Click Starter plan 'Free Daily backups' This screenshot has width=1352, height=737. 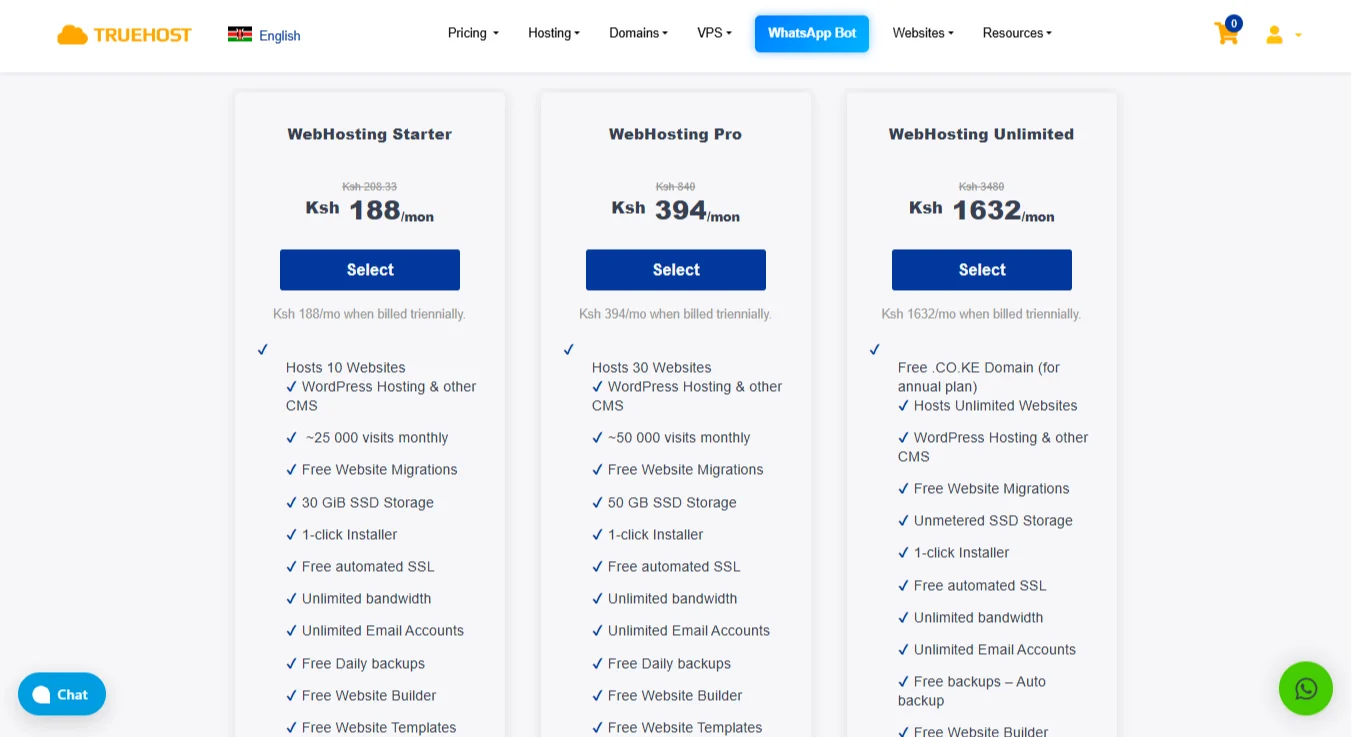363,664
